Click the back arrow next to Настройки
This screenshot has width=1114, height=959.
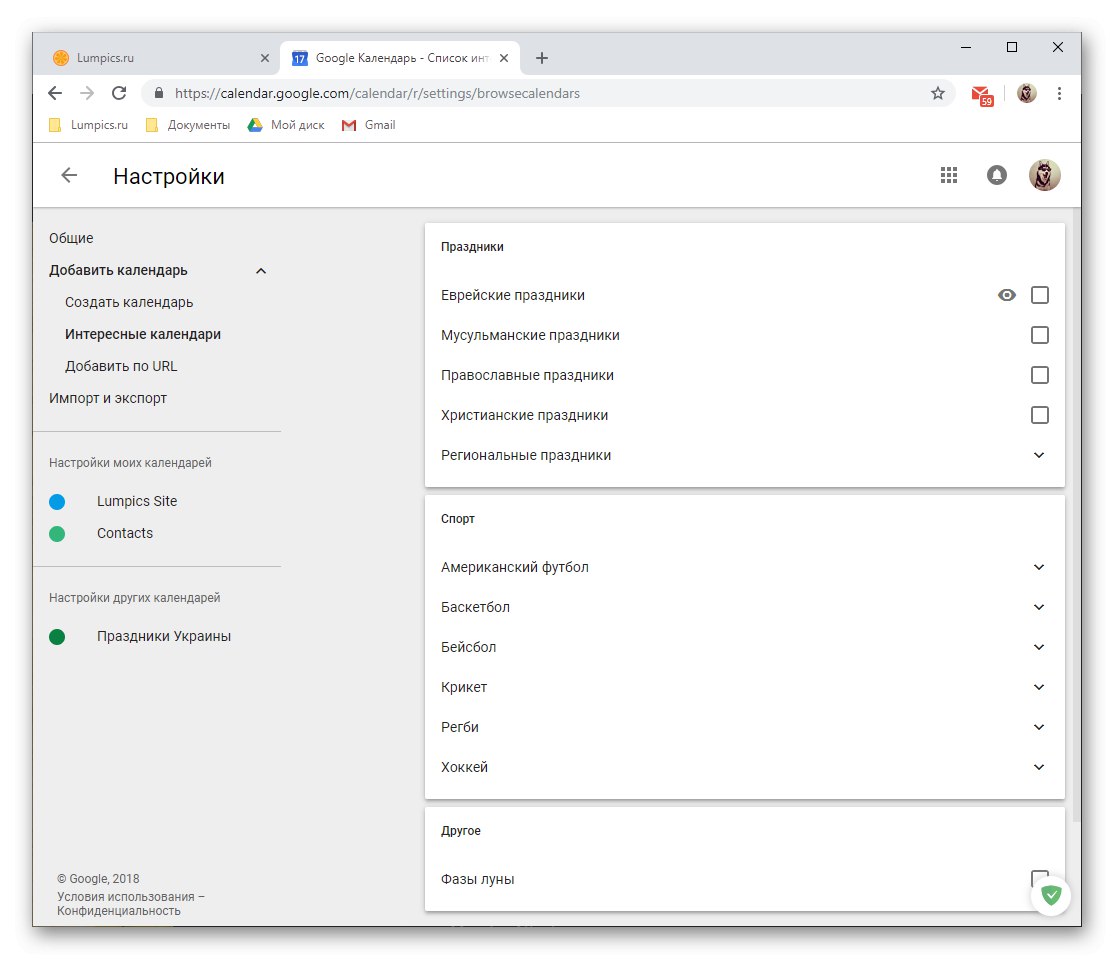click(69, 176)
